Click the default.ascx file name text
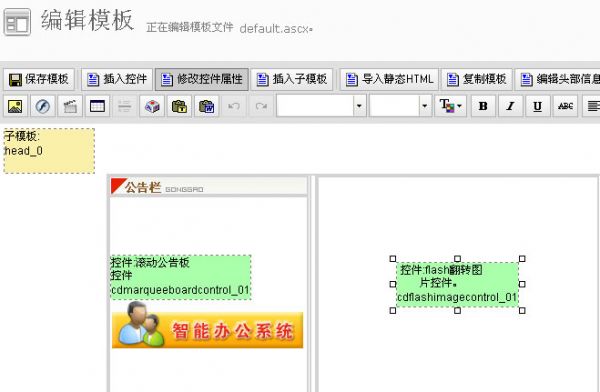The width and height of the screenshot is (600, 392). (x=274, y=29)
